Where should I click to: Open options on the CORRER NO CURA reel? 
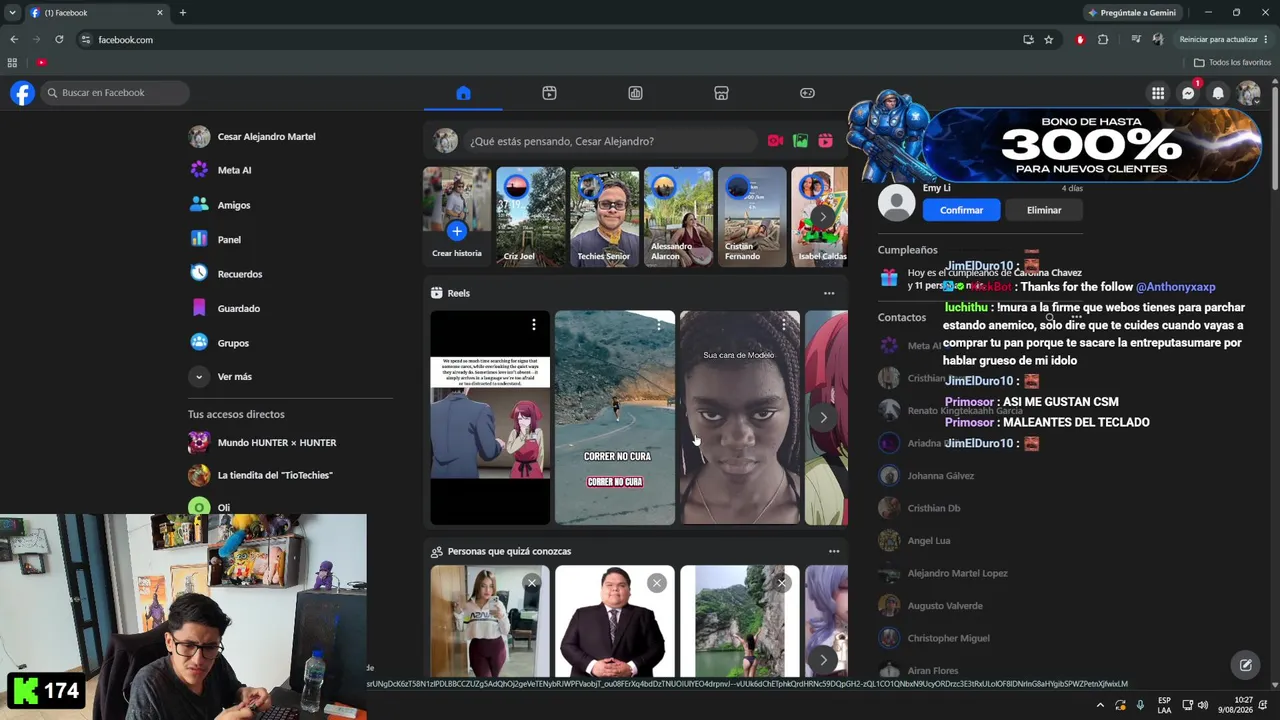point(659,325)
